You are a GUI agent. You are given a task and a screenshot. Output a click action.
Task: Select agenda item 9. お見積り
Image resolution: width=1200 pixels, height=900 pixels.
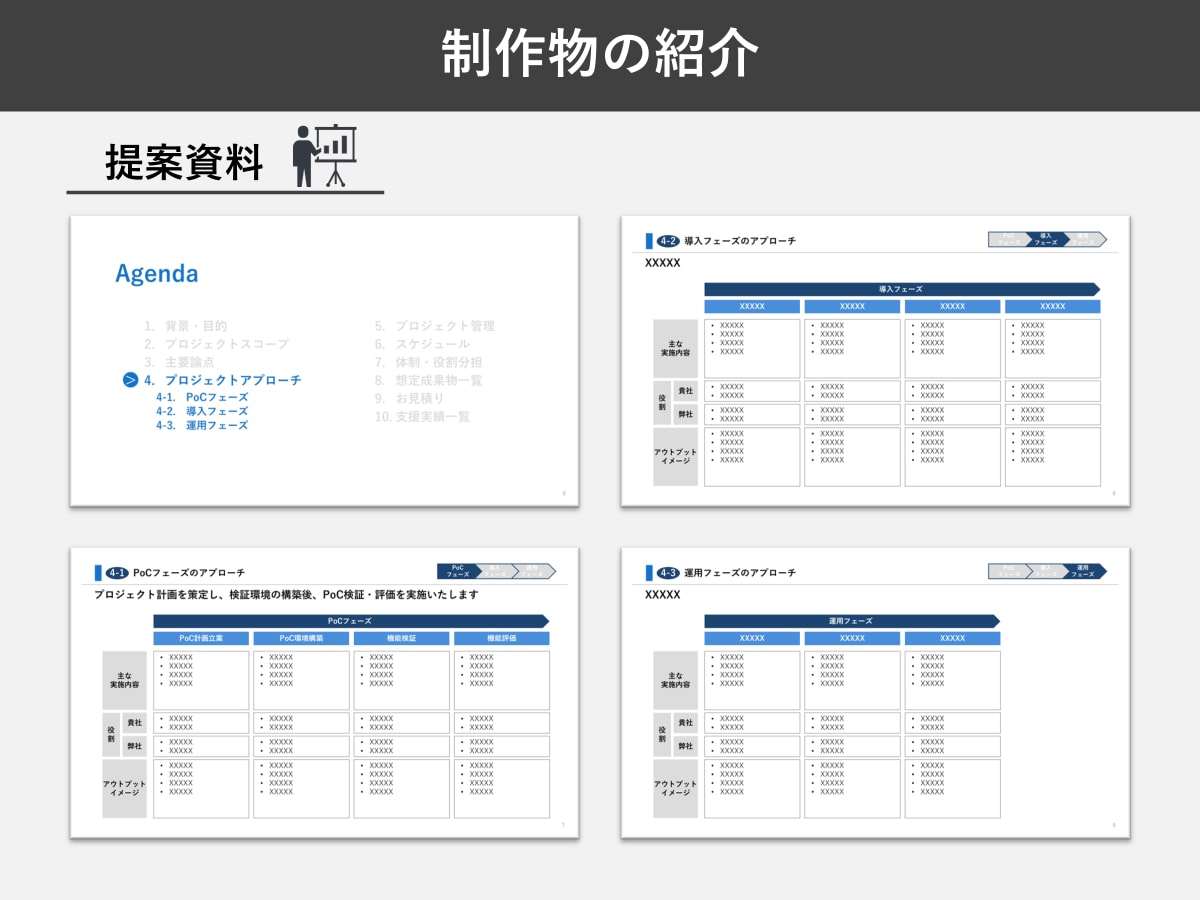click(410, 398)
